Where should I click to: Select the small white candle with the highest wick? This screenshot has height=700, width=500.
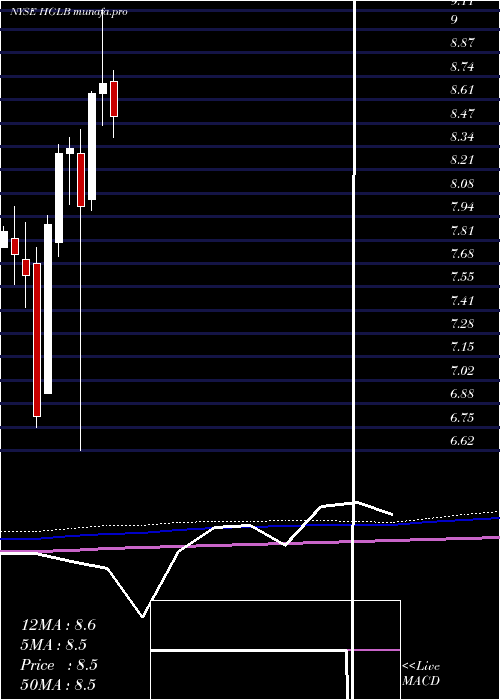point(103,88)
